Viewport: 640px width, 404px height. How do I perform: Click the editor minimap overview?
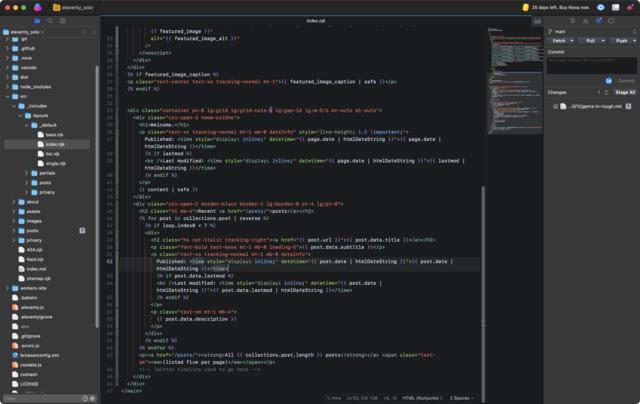[x=515, y=82]
